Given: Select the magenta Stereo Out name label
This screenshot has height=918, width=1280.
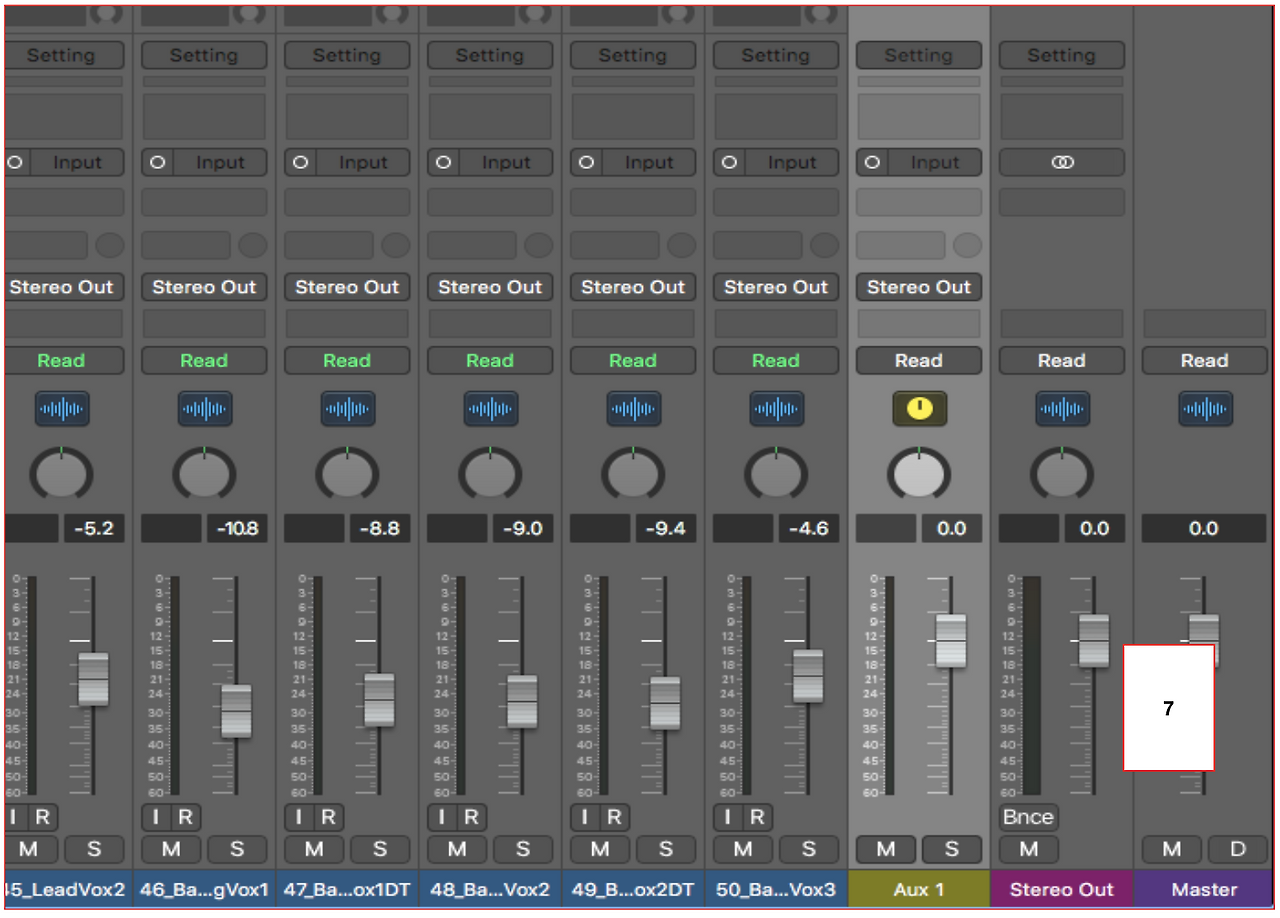Looking at the screenshot, I should 1062,889.
